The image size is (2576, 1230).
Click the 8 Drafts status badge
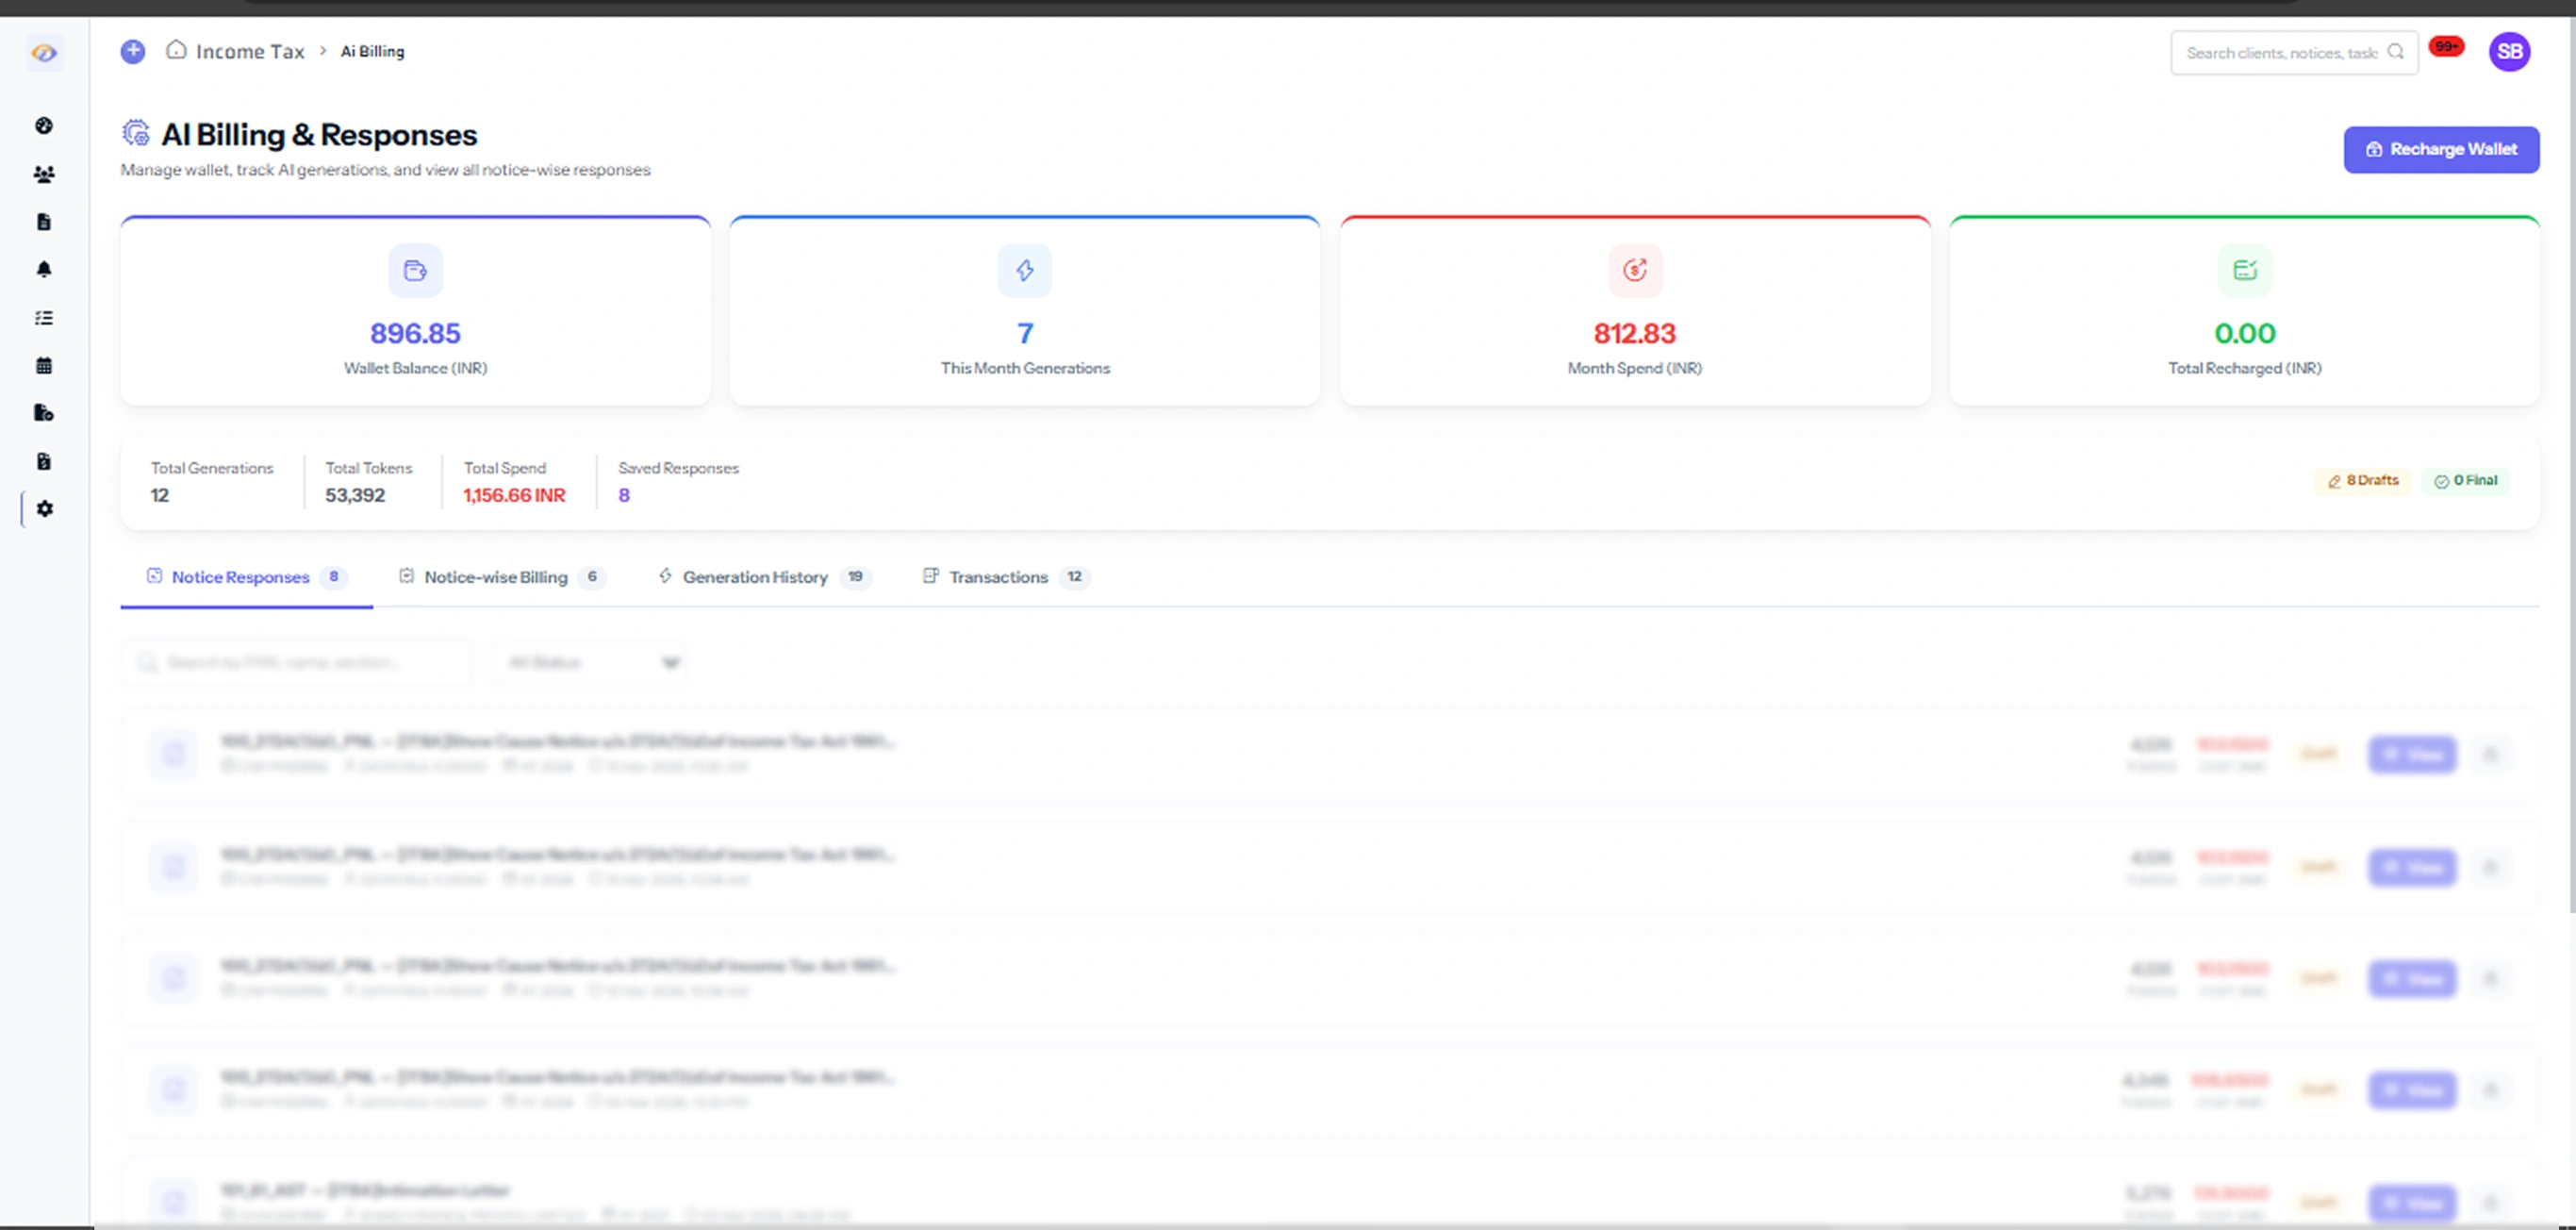2363,481
